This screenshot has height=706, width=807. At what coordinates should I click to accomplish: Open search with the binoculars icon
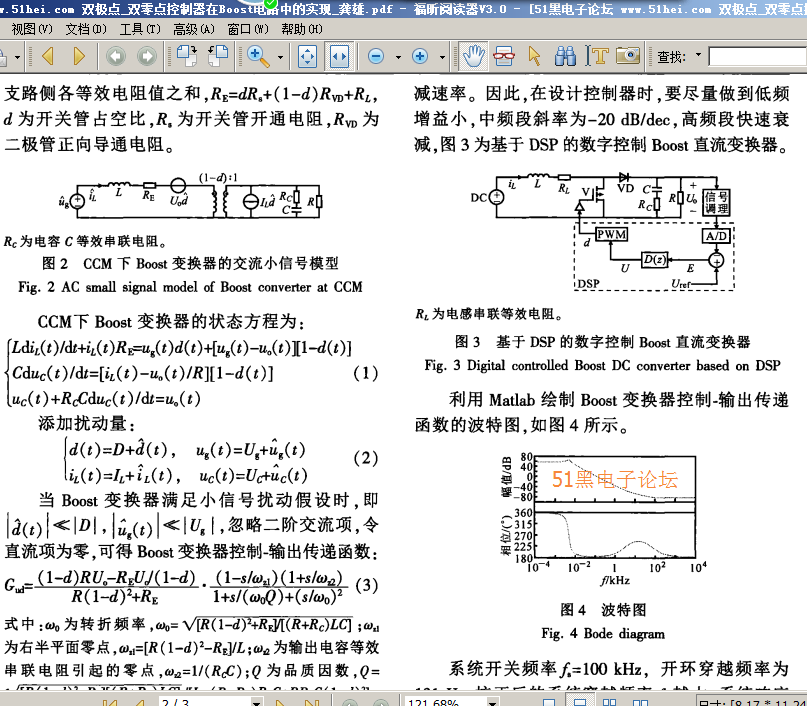[x=566, y=56]
